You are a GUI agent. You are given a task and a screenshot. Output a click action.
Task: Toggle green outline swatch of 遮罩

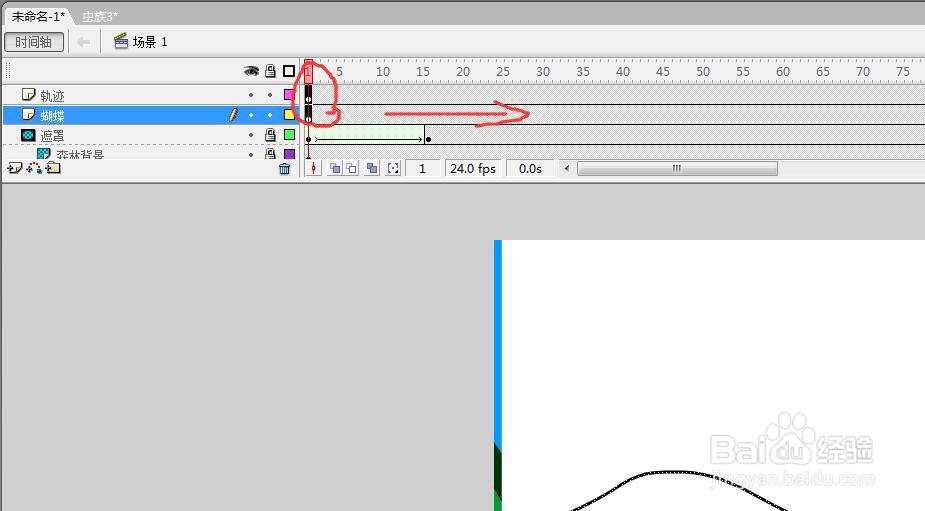coord(289,135)
